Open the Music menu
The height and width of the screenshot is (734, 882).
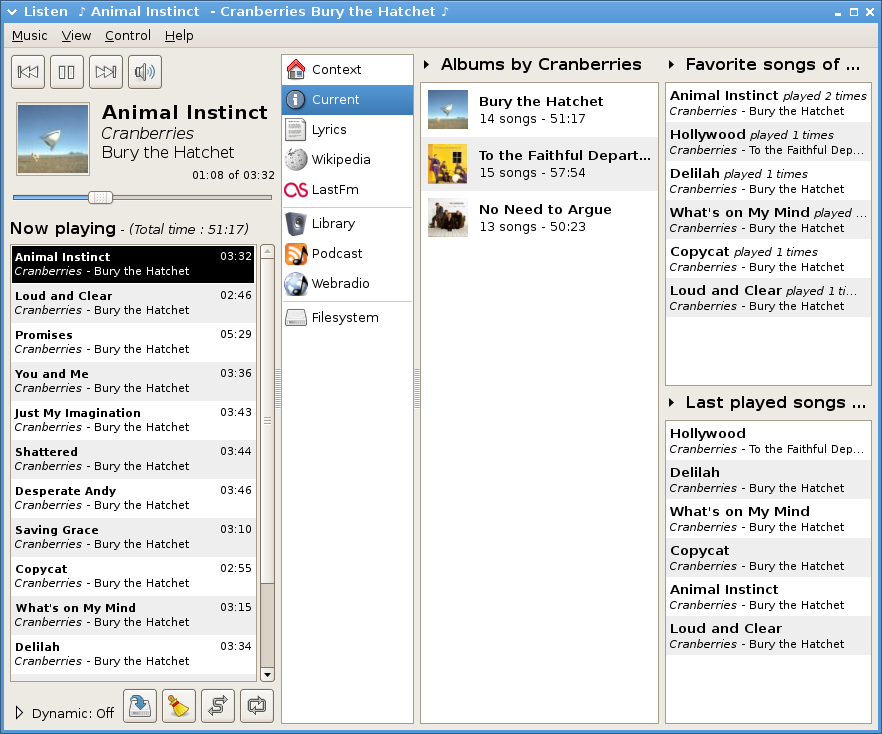point(29,35)
